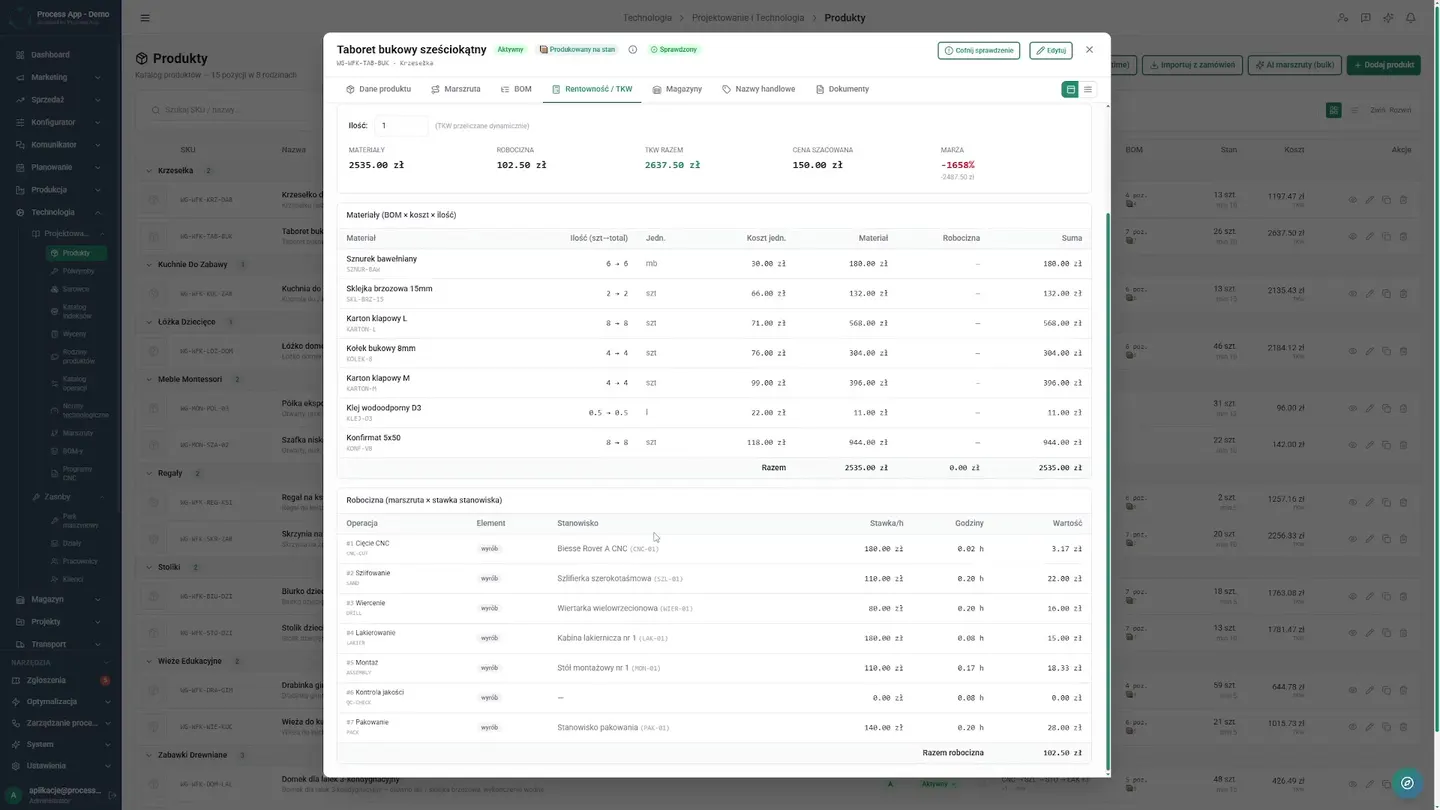
Task: Click the Produkowany na stan badge
Action: click(577, 49)
